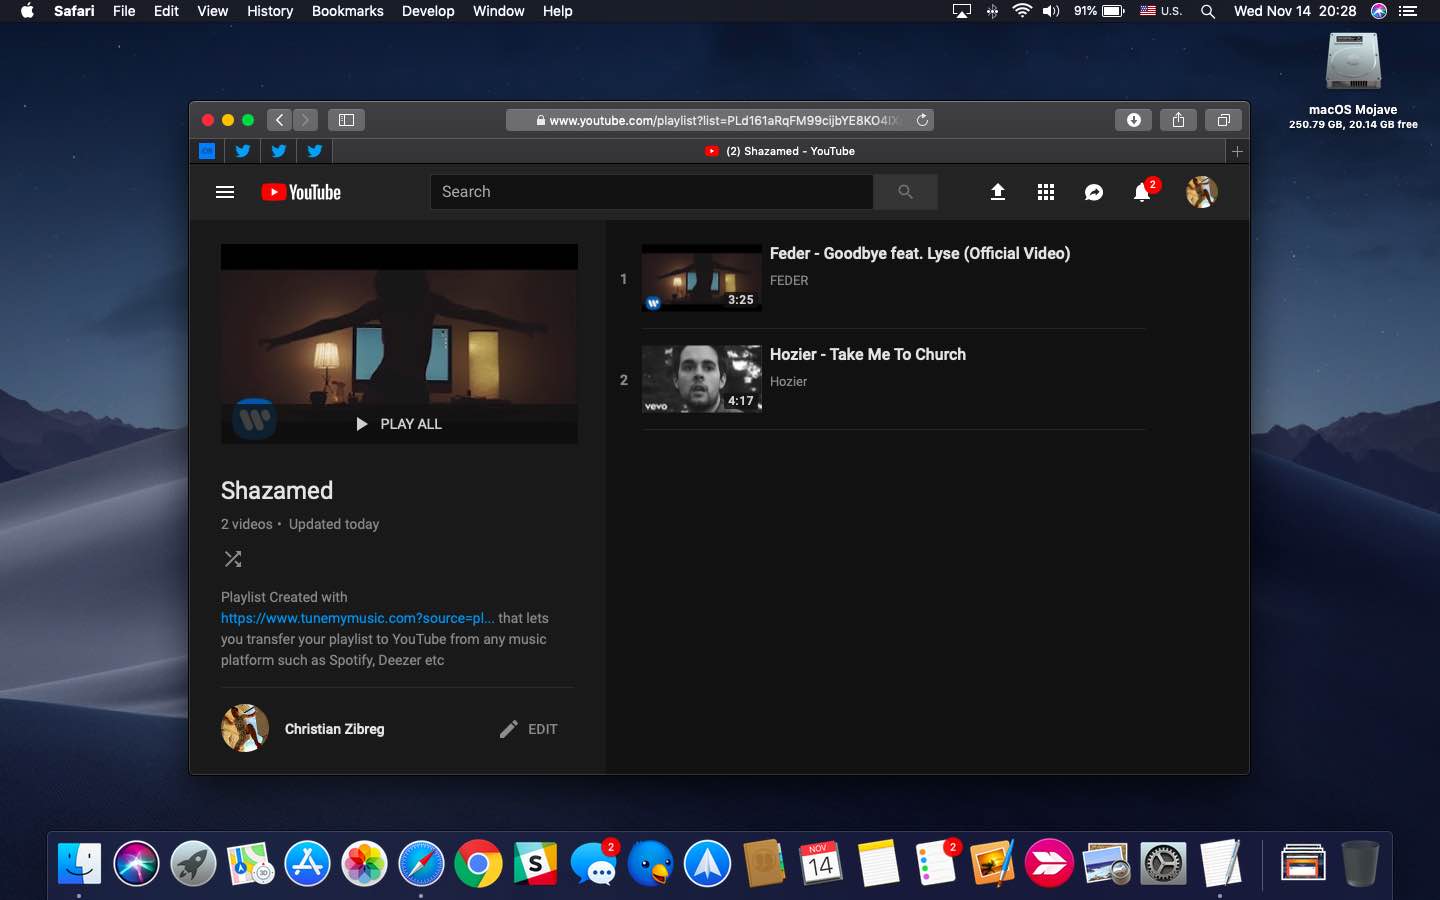This screenshot has height=900, width=1440.
Task: Add a new tab with plus button
Action: [x=1237, y=151]
